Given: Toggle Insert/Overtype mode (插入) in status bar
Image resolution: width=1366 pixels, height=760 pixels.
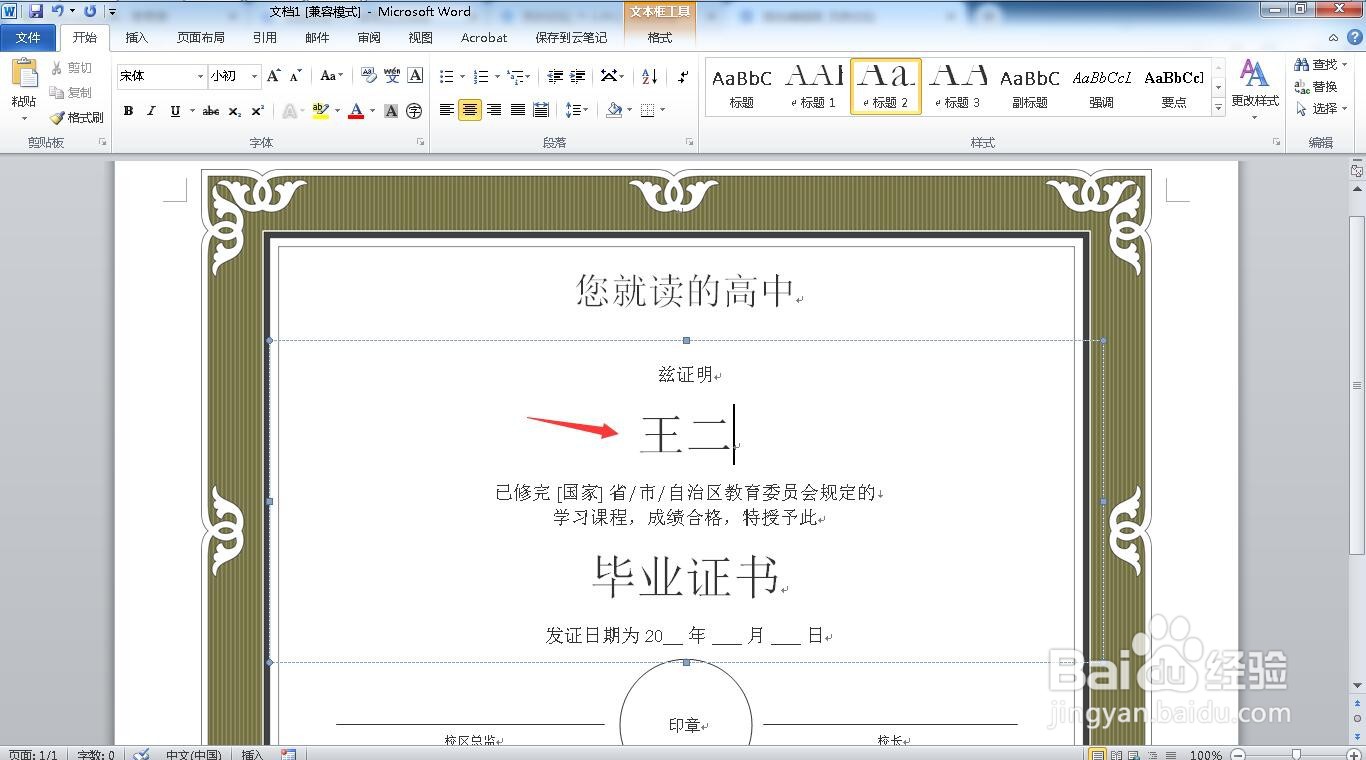Looking at the screenshot, I should (253, 754).
